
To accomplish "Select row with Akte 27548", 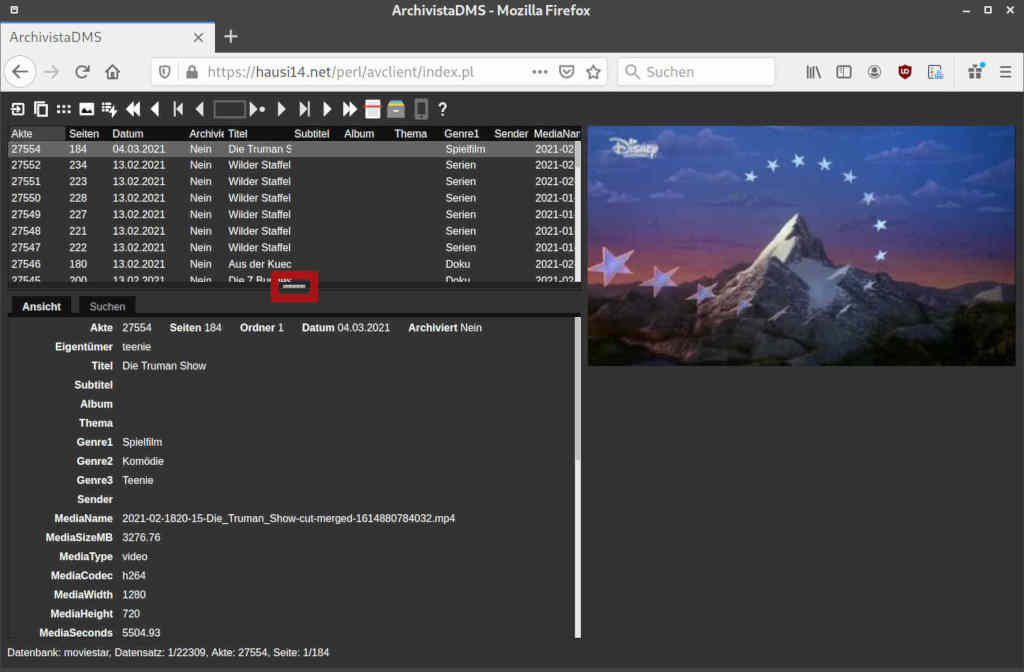I will click(x=291, y=231).
